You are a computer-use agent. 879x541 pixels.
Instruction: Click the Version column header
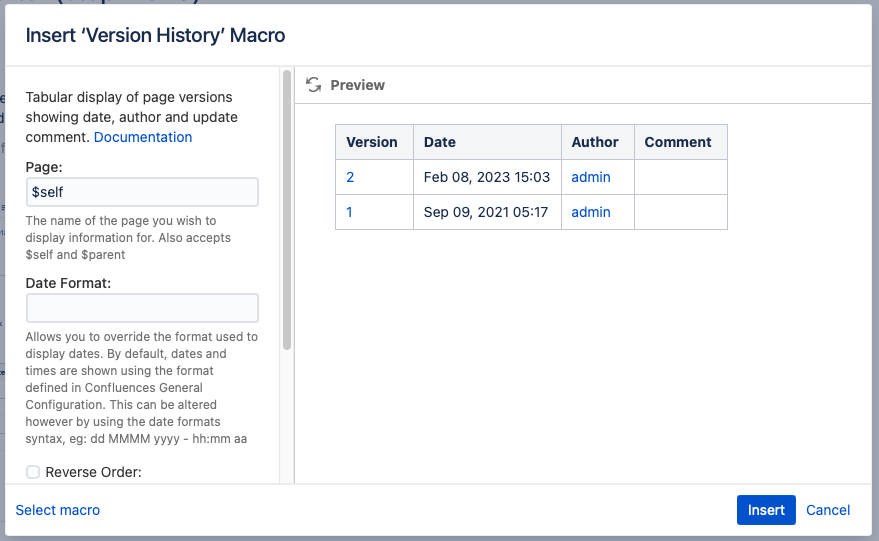pyautogui.click(x=374, y=142)
